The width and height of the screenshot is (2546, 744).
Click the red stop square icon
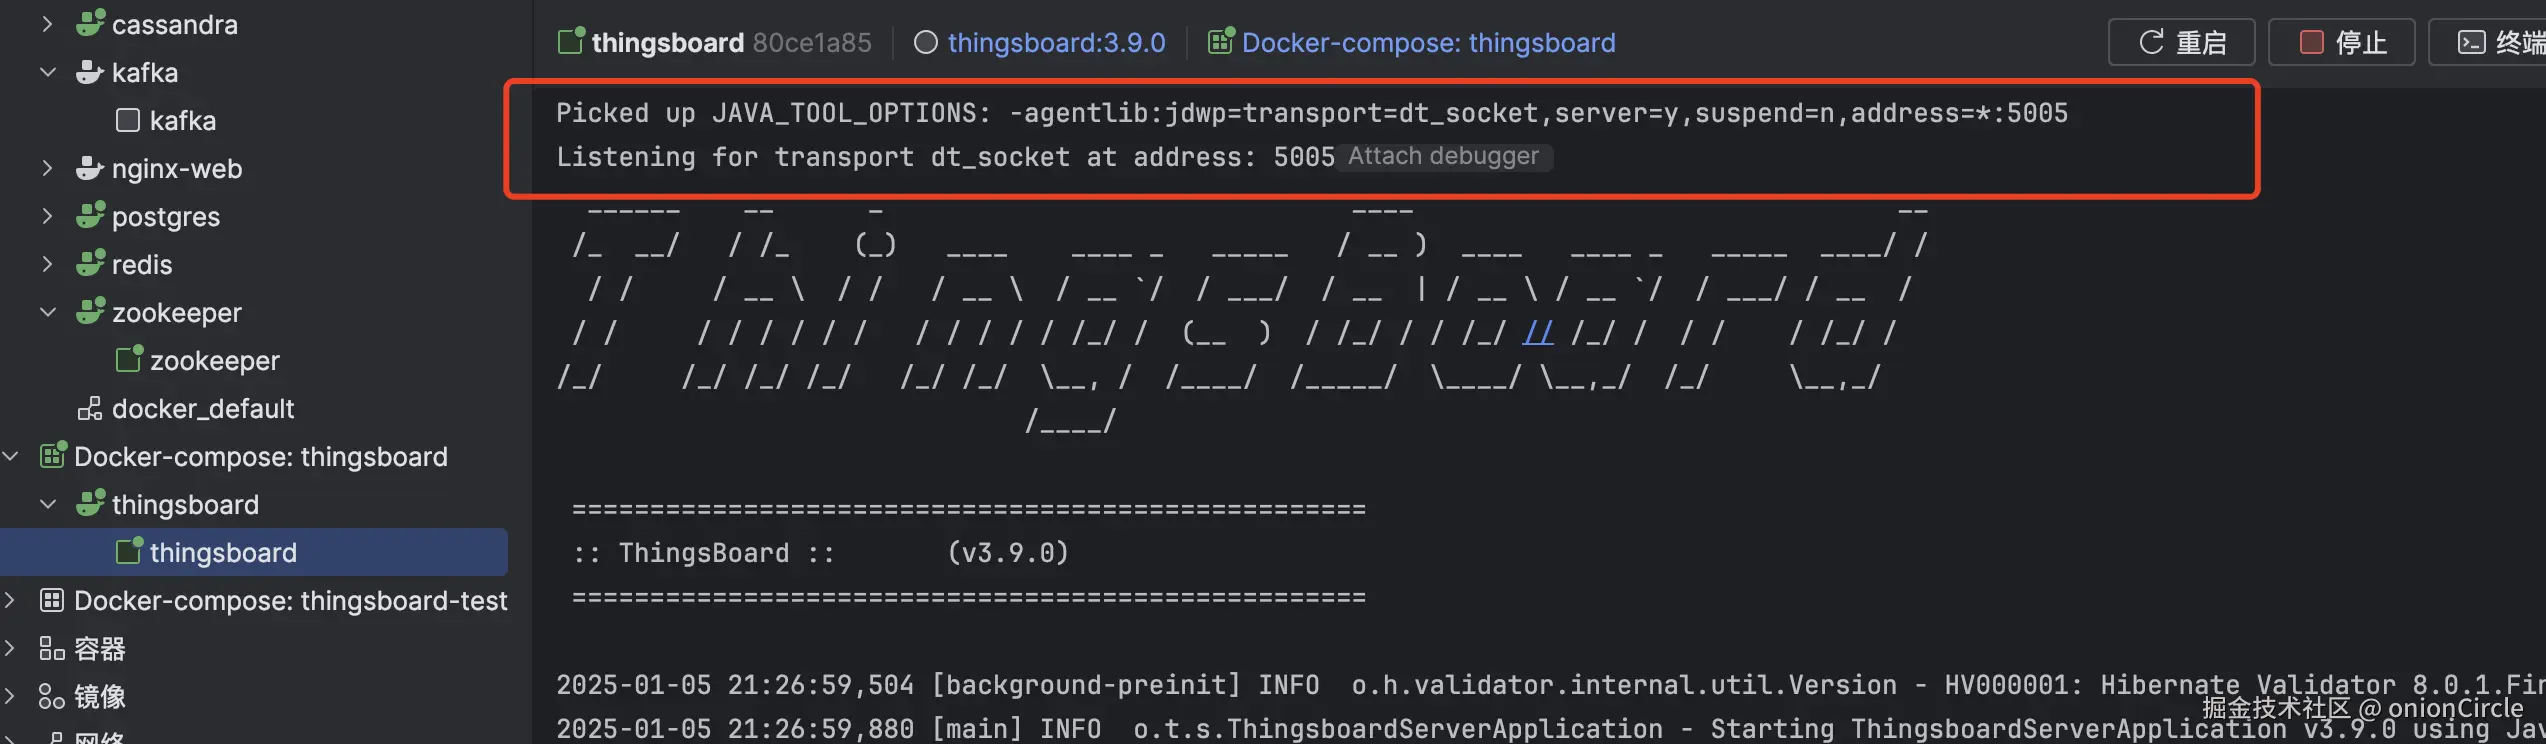click(2311, 42)
